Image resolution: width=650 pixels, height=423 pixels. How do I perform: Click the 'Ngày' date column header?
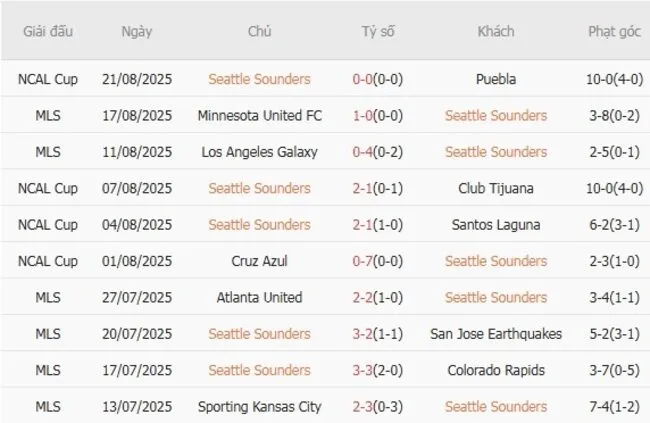click(x=137, y=32)
